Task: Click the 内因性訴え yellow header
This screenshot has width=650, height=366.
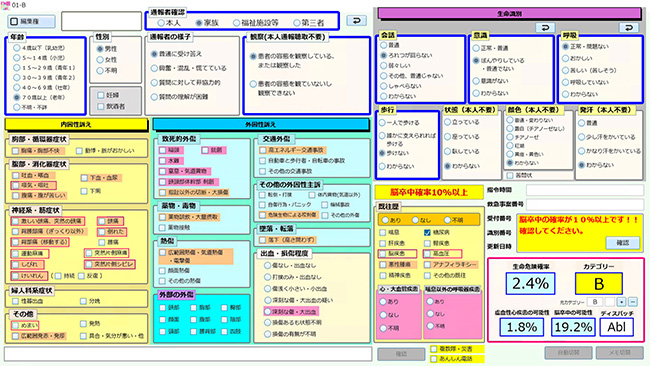Action: tap(76, 124)
